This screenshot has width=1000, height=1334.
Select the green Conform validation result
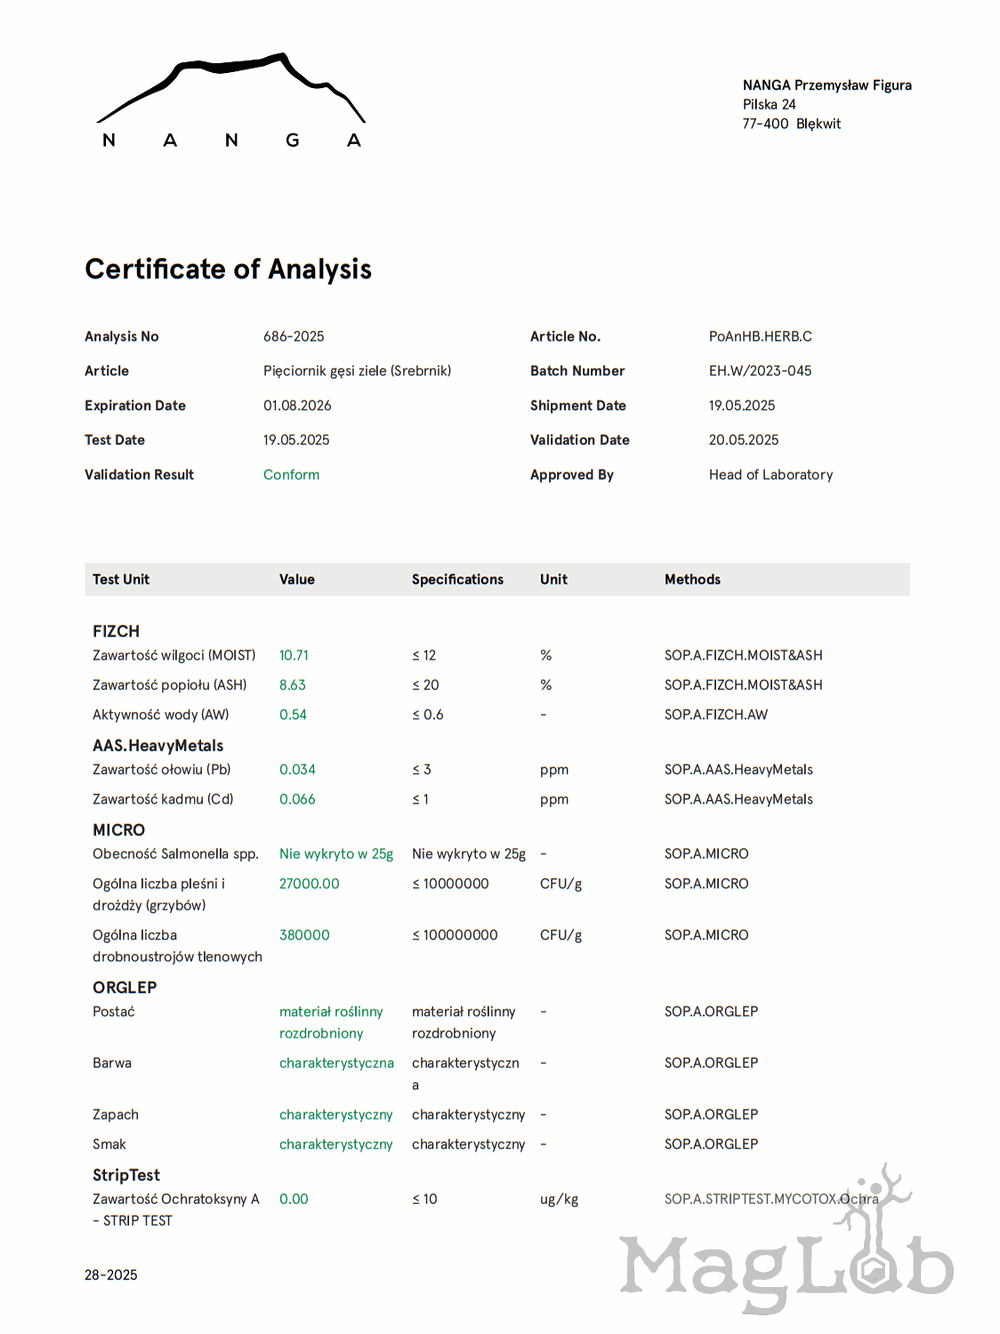(x=291, y=475)
